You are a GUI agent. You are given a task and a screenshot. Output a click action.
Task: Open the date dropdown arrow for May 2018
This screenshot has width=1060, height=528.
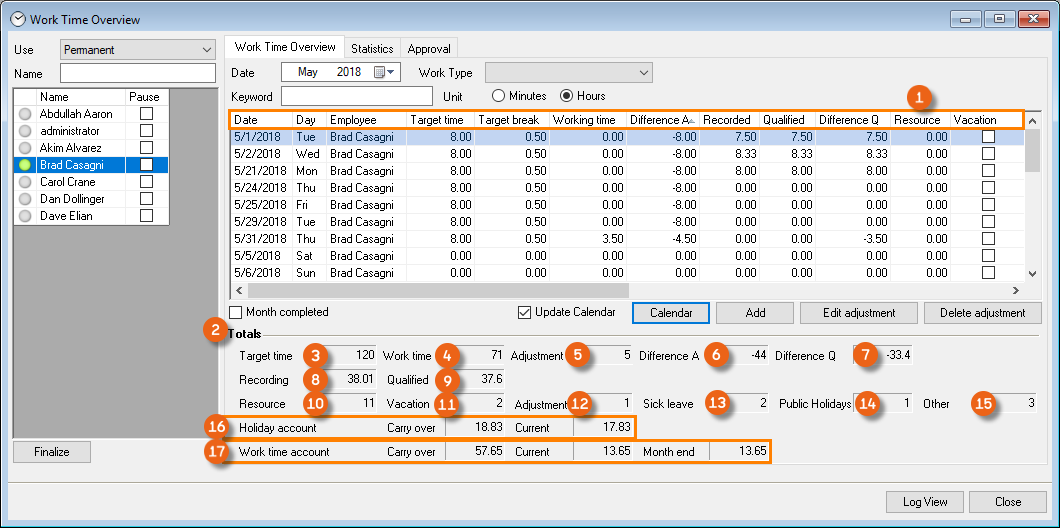(392, 72)
